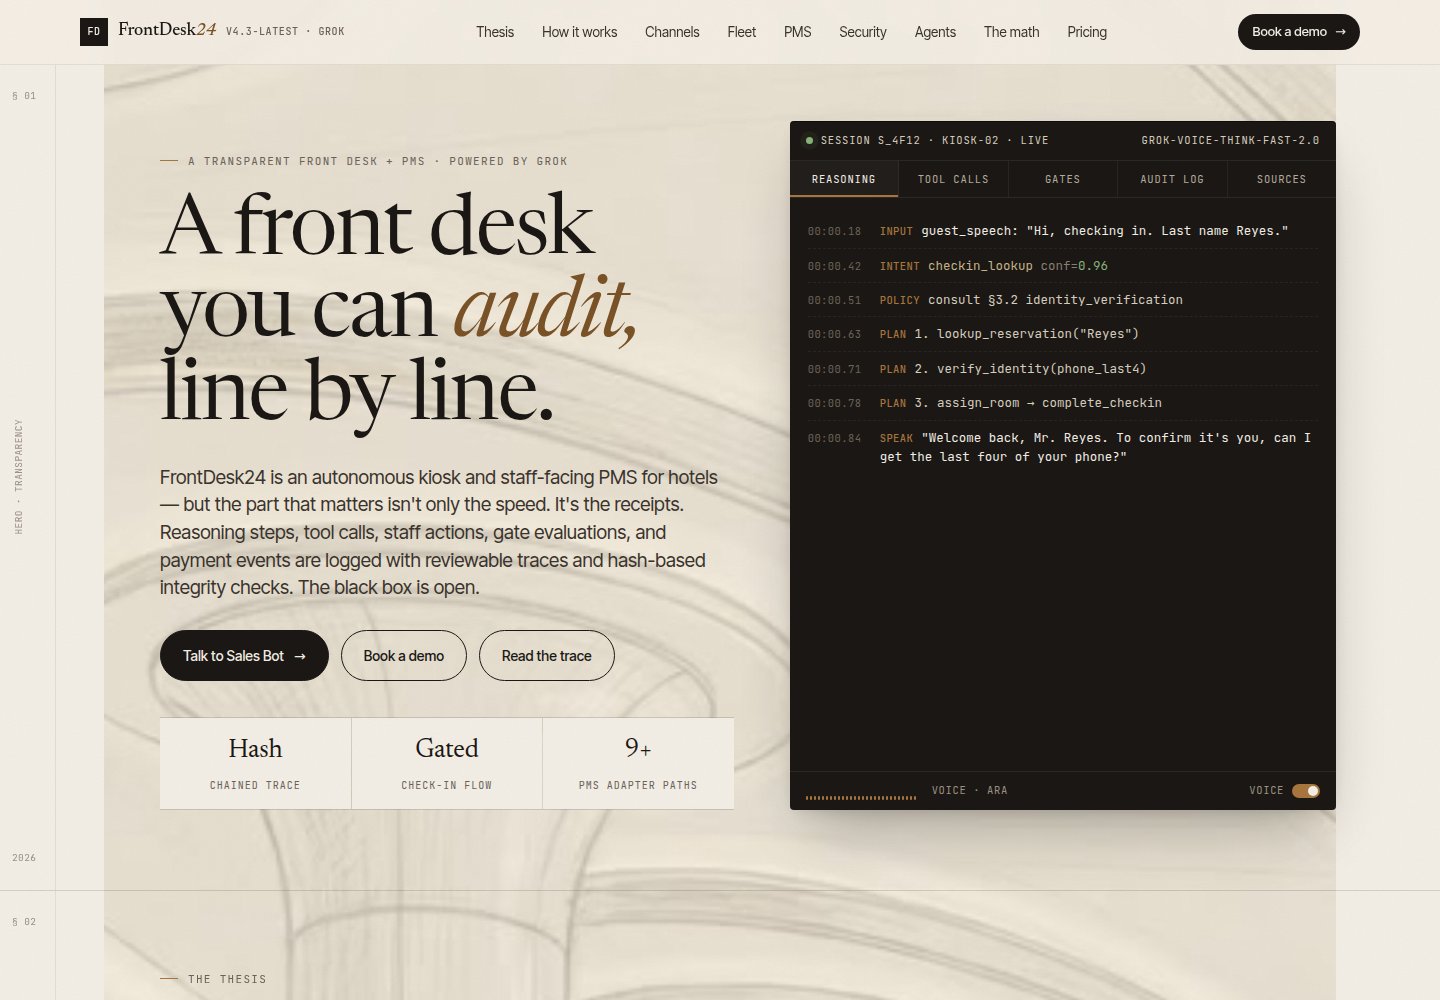Screen dimensions: 1440x1000
Task: Click the § 02 section marker
Action: coord(24,922)
